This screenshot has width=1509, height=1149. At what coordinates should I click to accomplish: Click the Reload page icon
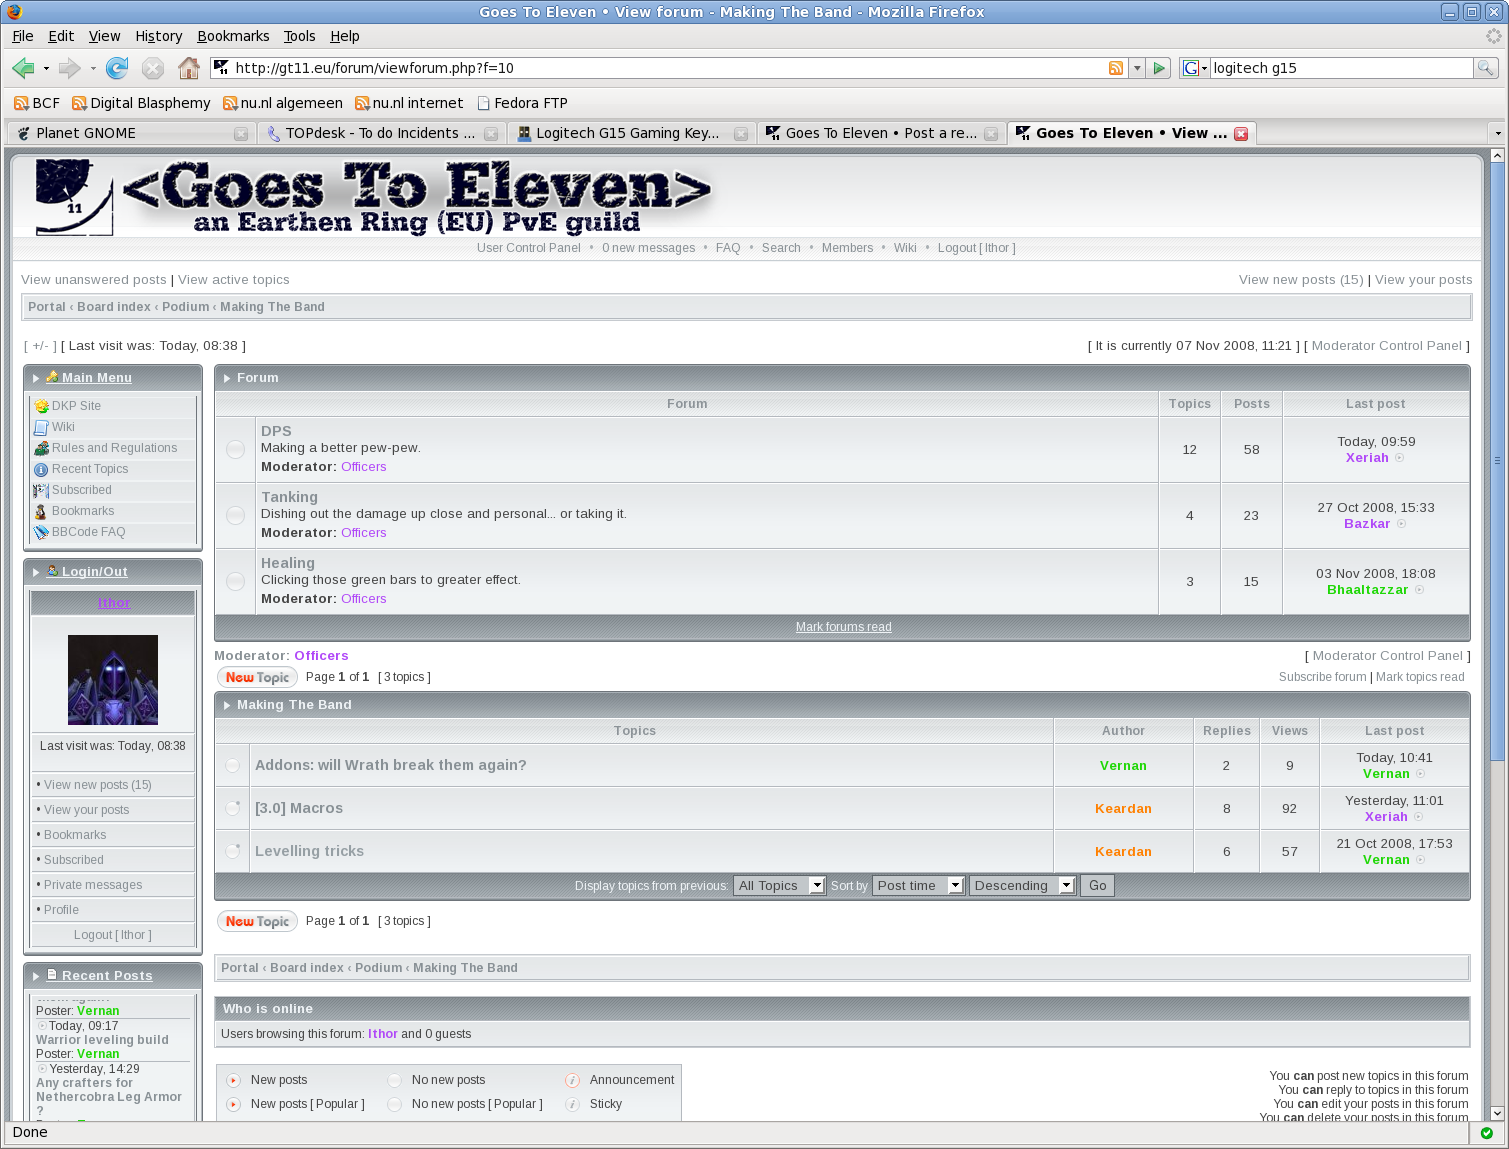[x=117, y=68]
